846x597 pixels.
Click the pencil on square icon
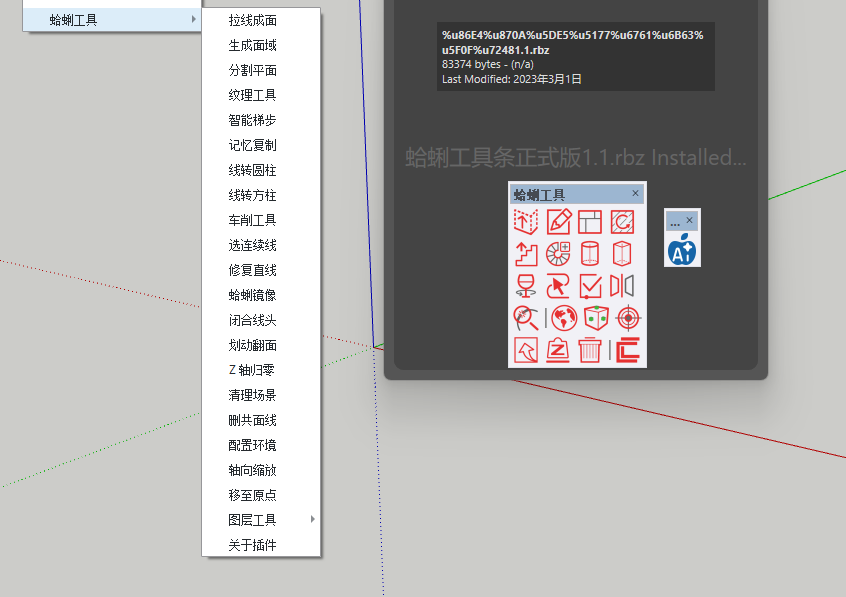click(558, 221)
